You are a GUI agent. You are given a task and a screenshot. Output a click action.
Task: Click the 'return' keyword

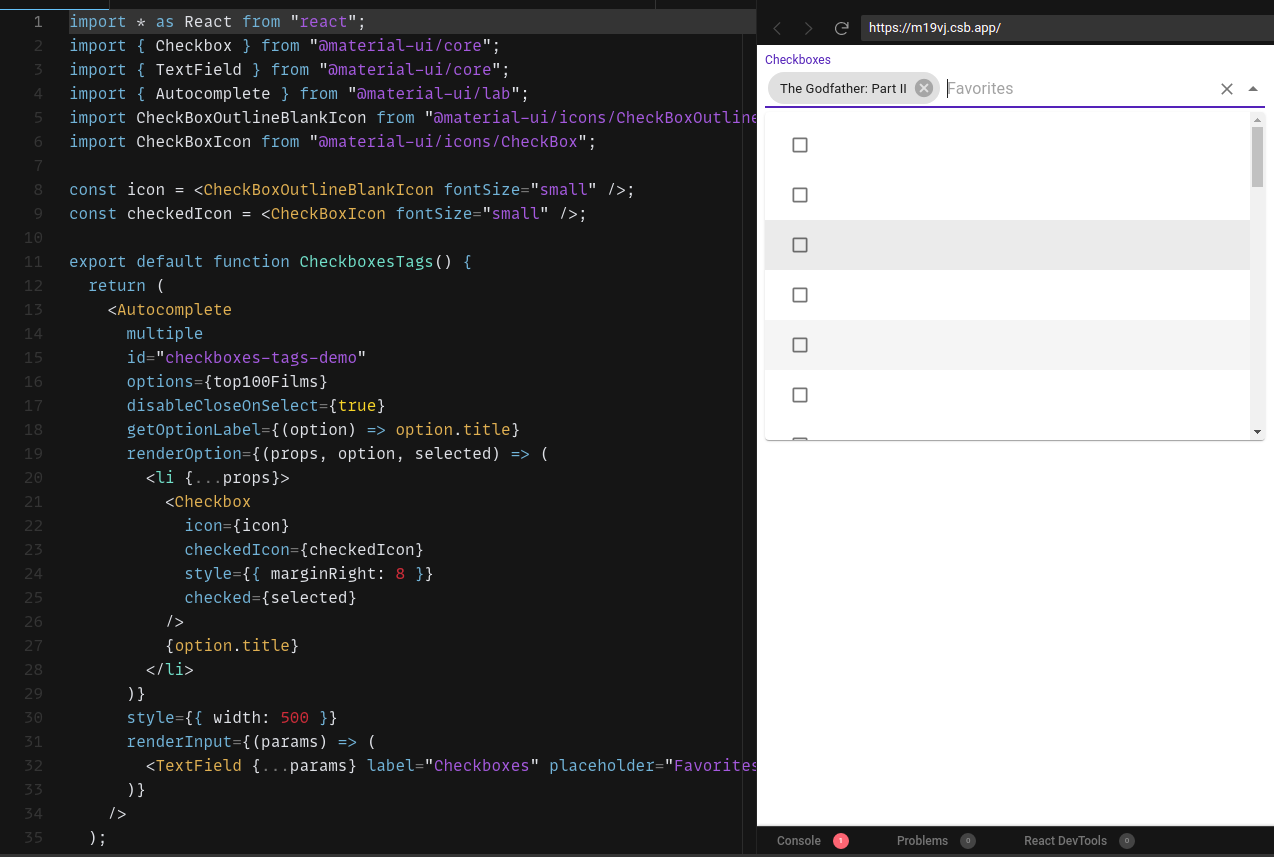[117, 286]
